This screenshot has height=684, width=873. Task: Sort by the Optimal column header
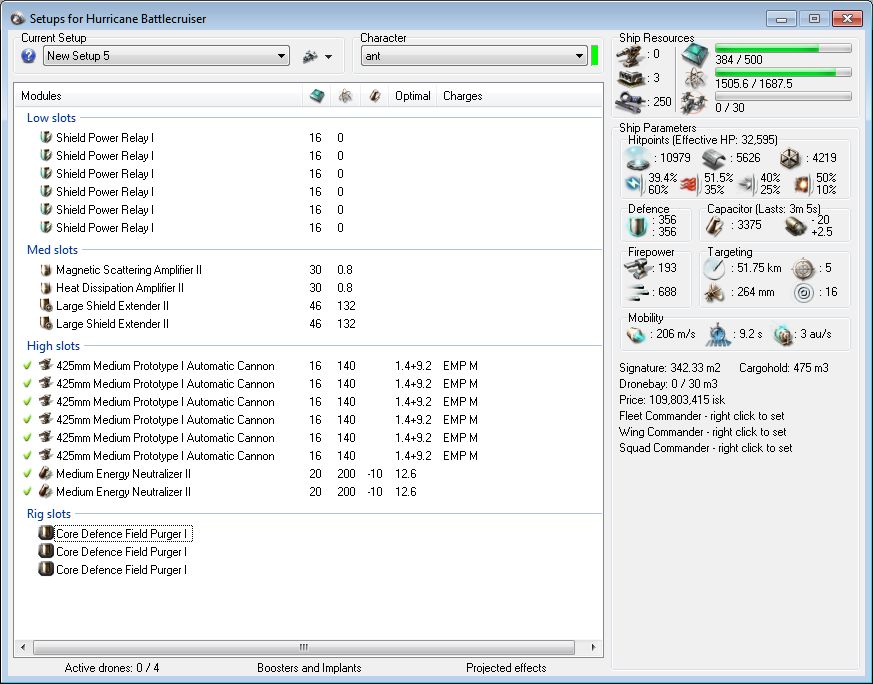click(x=413, y=96)
